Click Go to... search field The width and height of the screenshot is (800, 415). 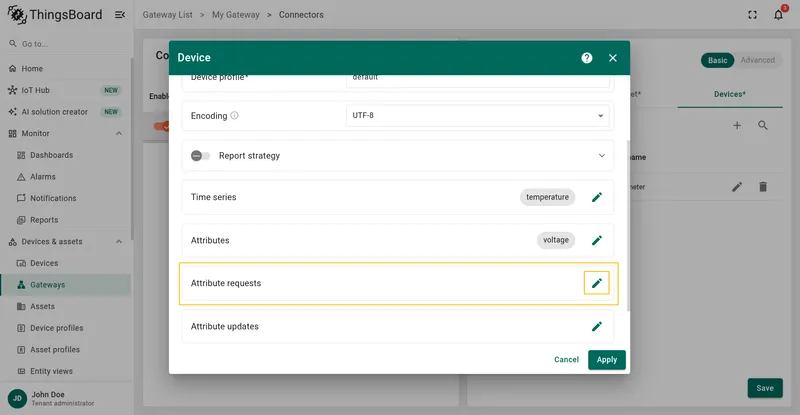coord(65,44)
